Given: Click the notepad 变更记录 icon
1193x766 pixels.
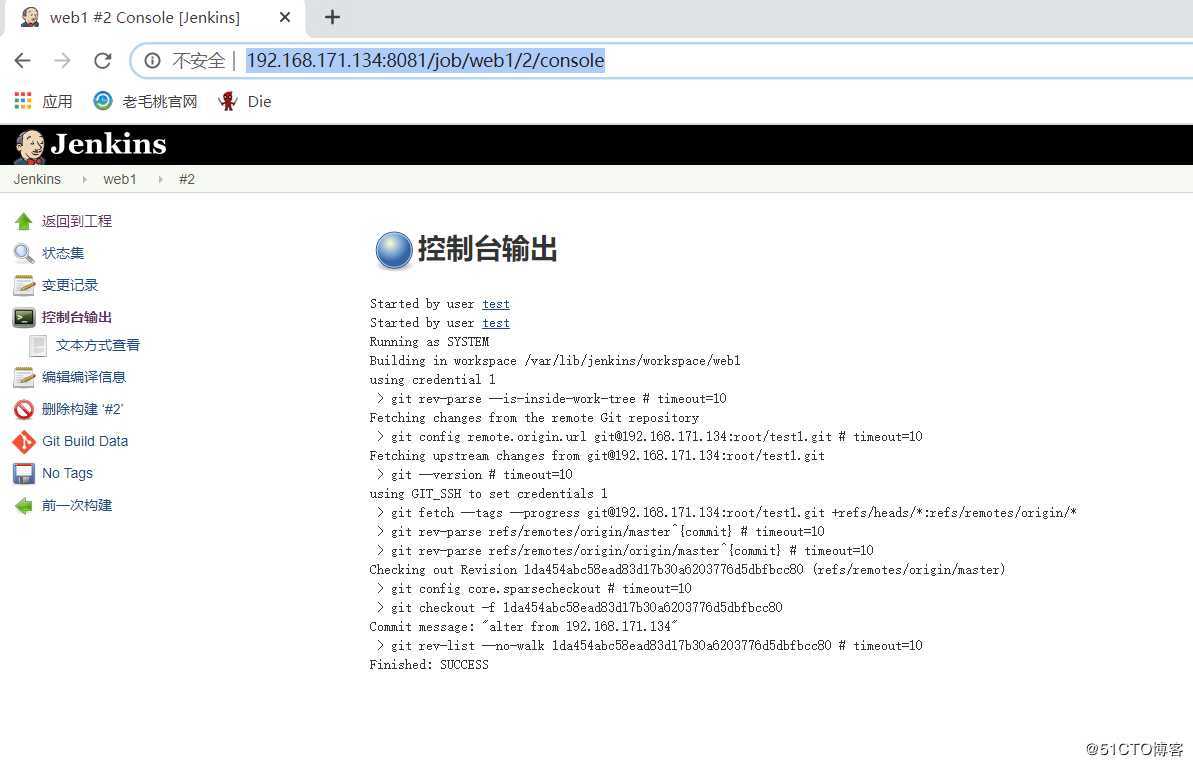Looking at the screenshot, I should [x=24, y=285].
